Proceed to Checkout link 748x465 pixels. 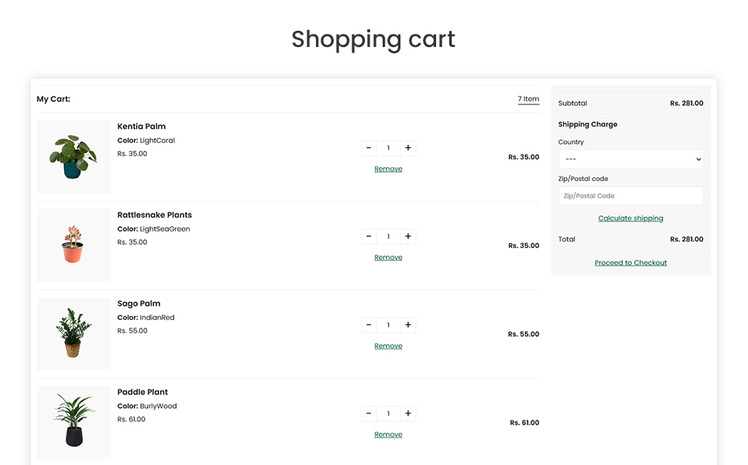click(631, 263)
